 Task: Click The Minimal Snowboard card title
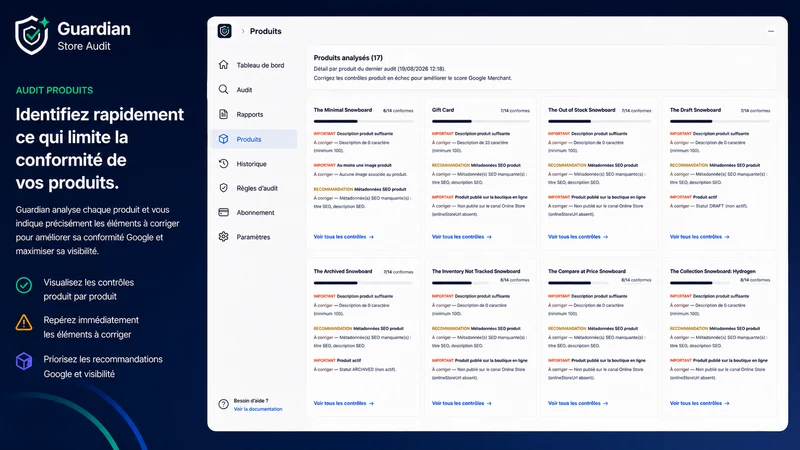click(342, 110)
